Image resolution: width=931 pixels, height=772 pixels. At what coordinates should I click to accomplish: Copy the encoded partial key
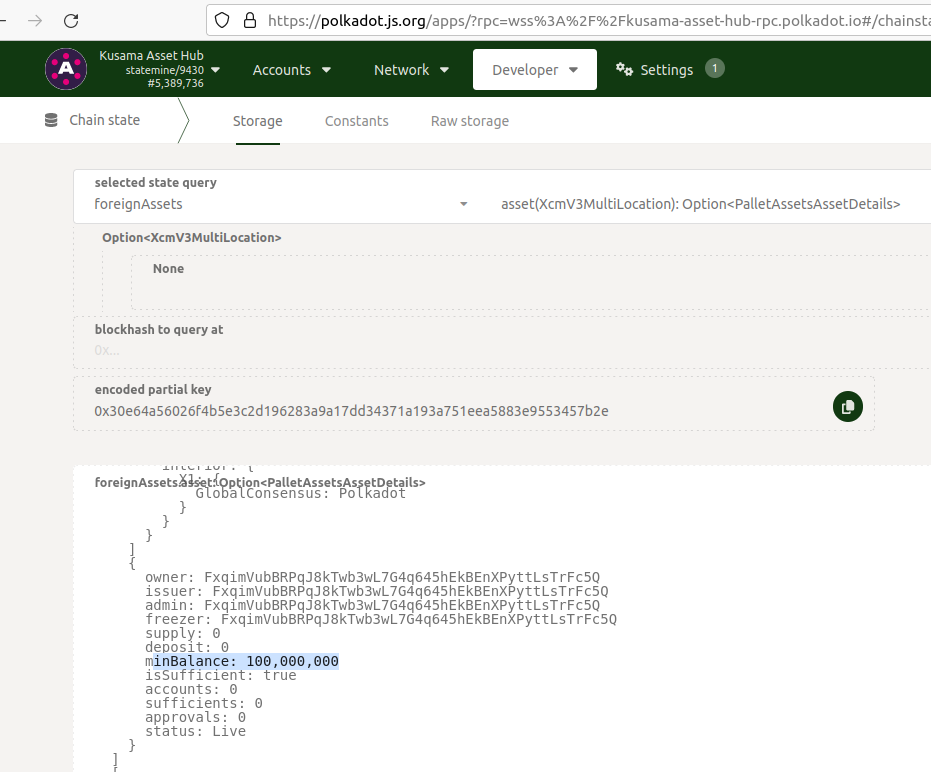pos(847,407)
